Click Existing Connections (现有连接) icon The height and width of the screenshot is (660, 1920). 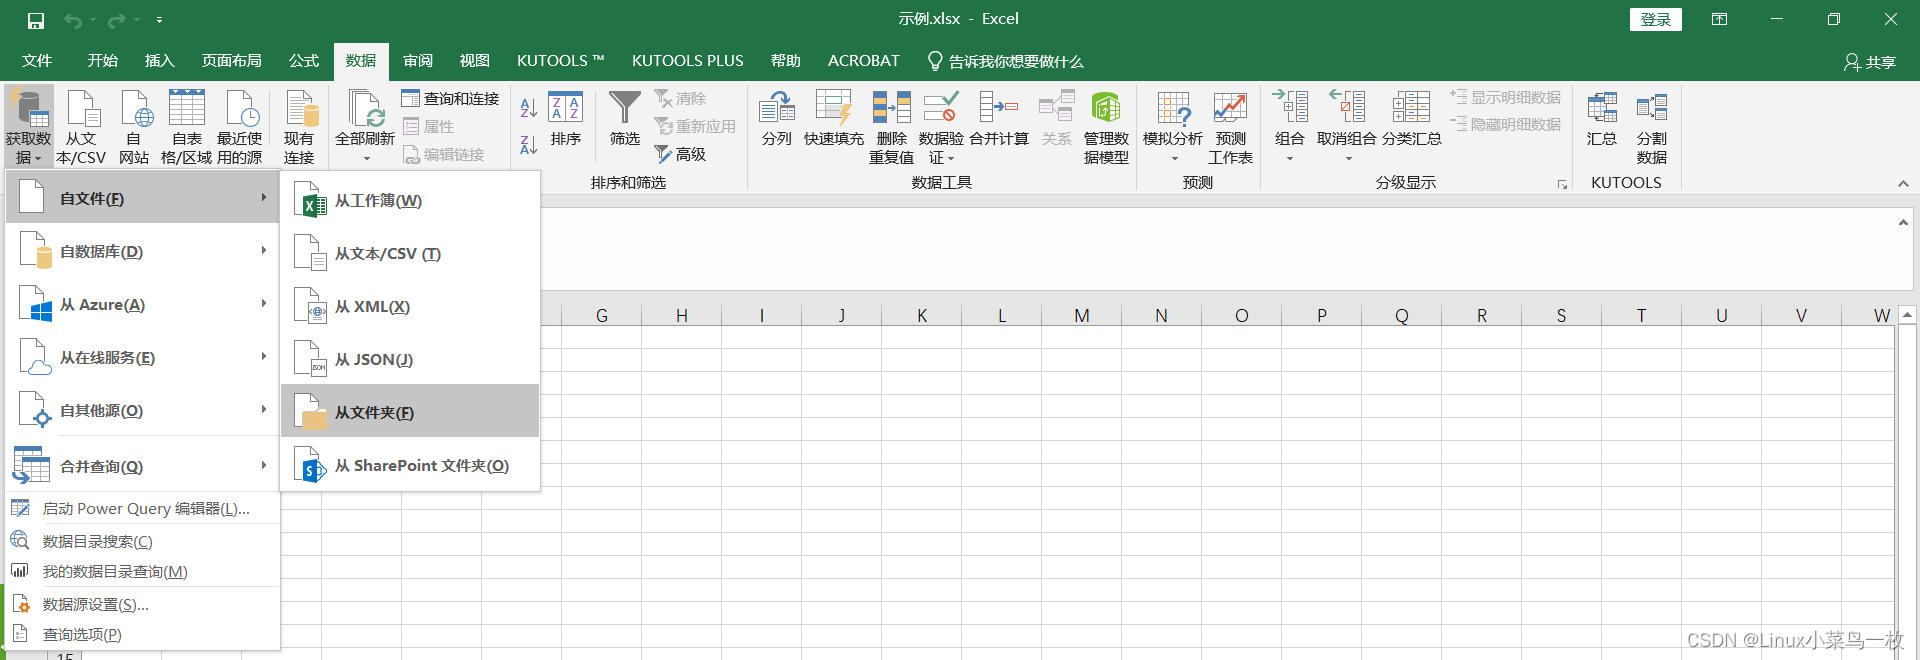[299, 127]
